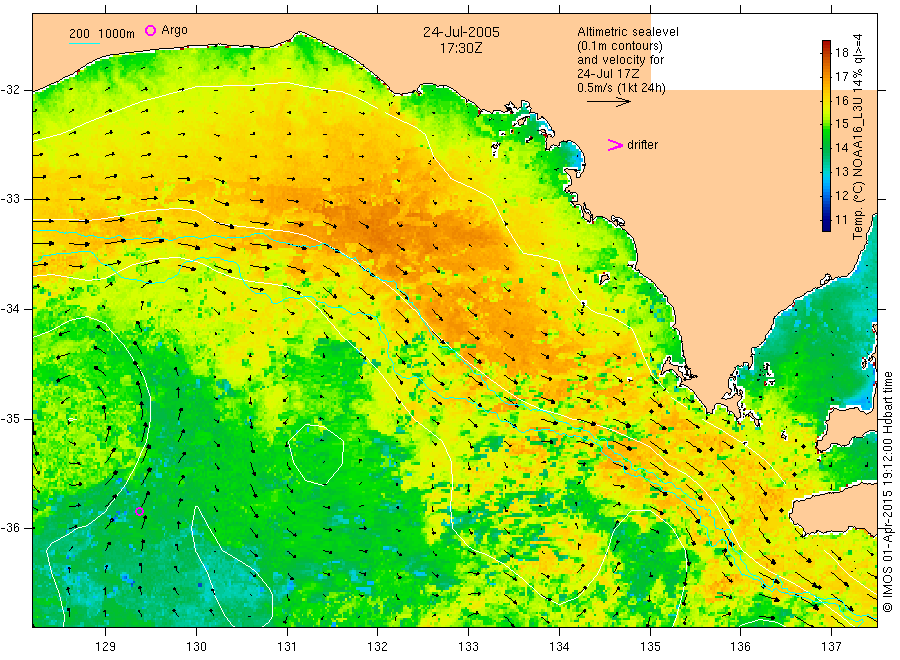The width and height of the screenshot is (900, 660).
Task: Click the 'Altimetric sealevel' label
Action: [628, 32]
